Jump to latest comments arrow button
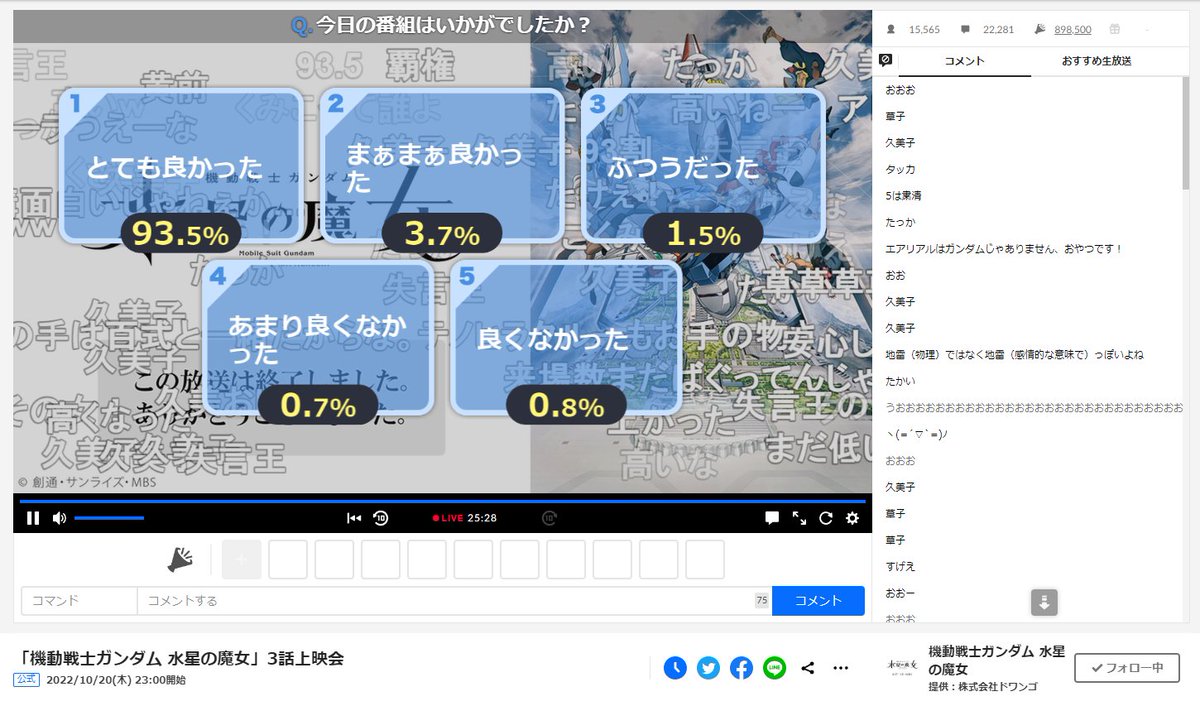 (x=1044, y=602)
